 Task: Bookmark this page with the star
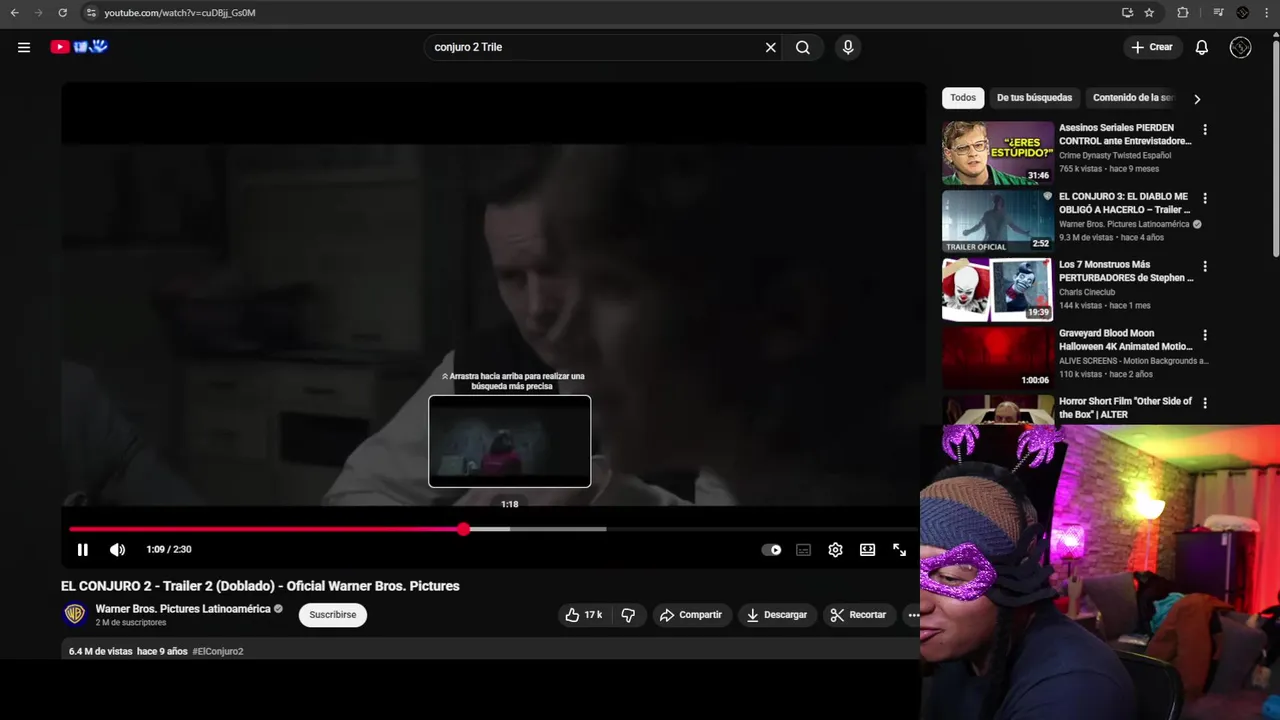click(x=1149, y=13)
